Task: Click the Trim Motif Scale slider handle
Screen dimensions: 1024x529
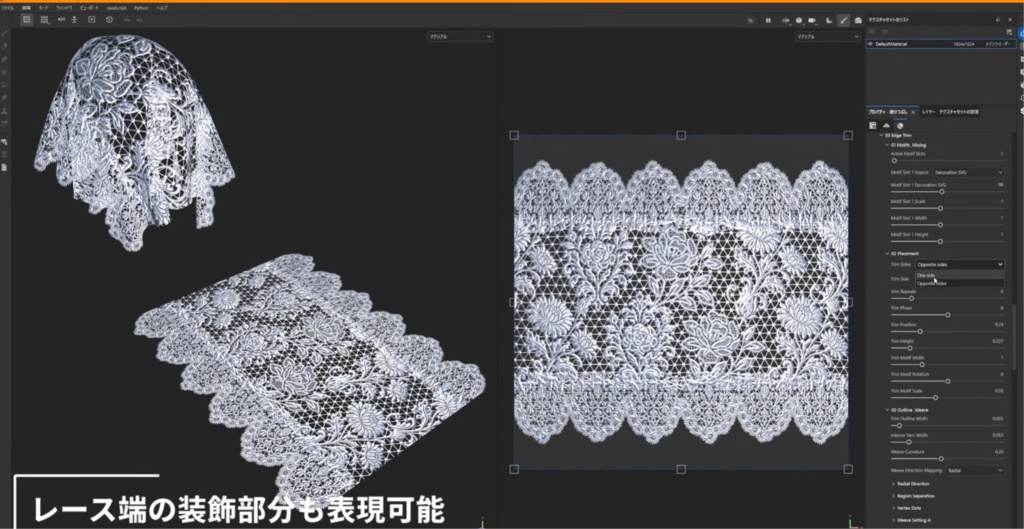Action: pyautogui.click(x=935, y=398)
